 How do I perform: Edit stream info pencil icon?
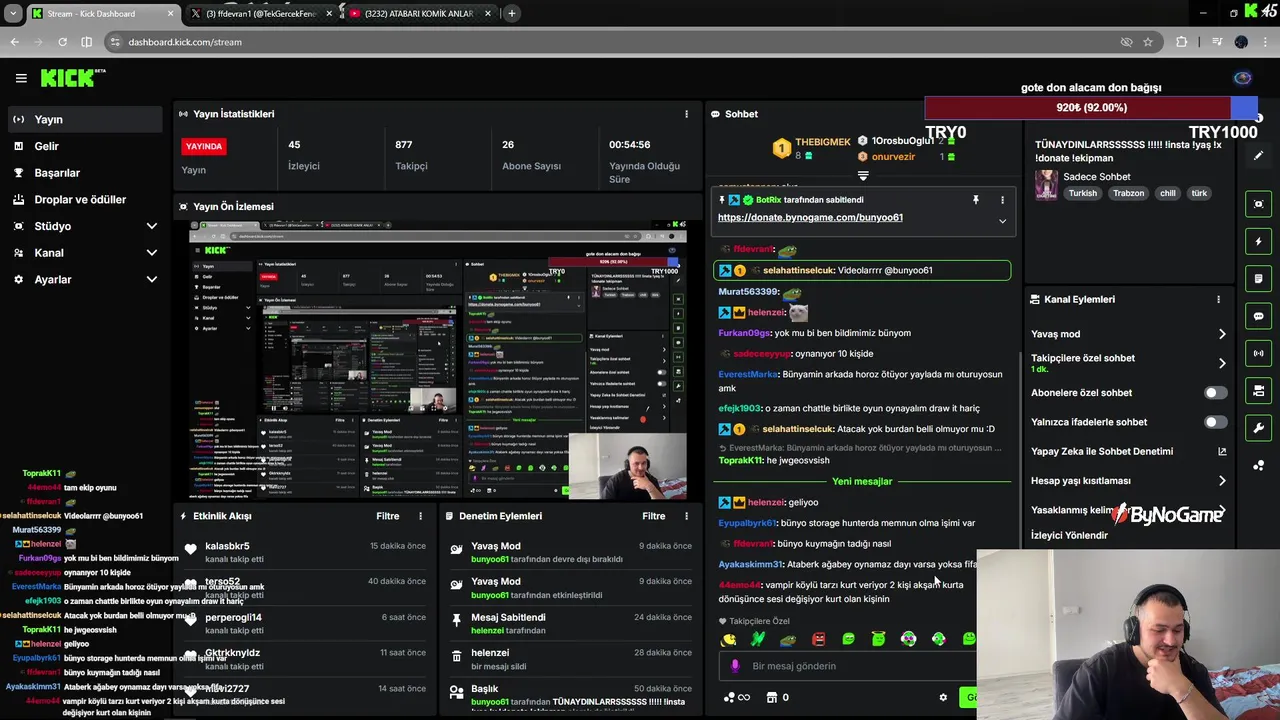coord(1258,156)
